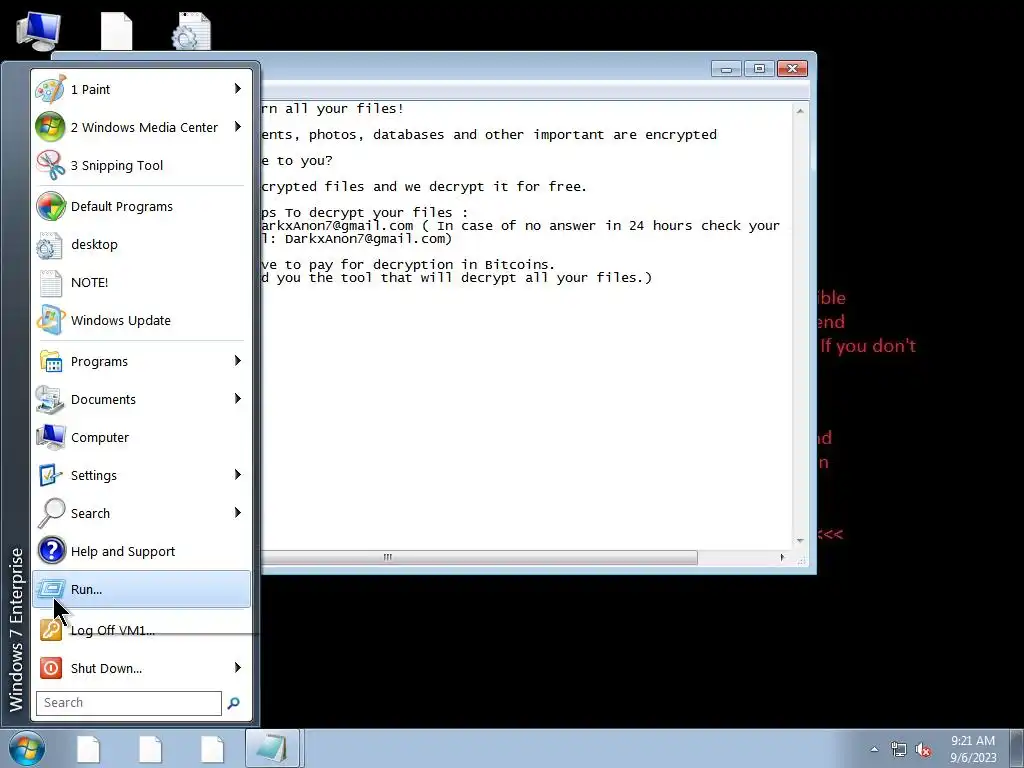This screenshot has height=768, width=1024.
Task: Open the taskbar clock showing 9:21 AM
Action: click(x=973, y=749)
